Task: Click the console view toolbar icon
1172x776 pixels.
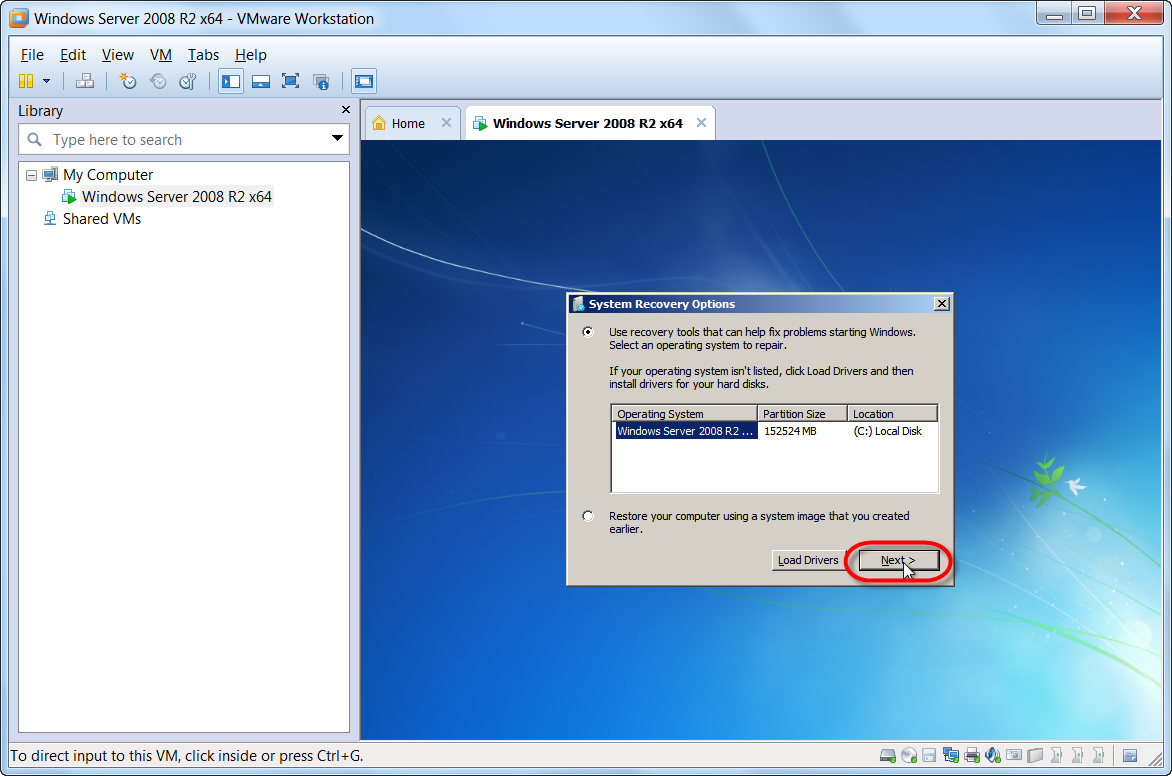Action: pos(364,81)
